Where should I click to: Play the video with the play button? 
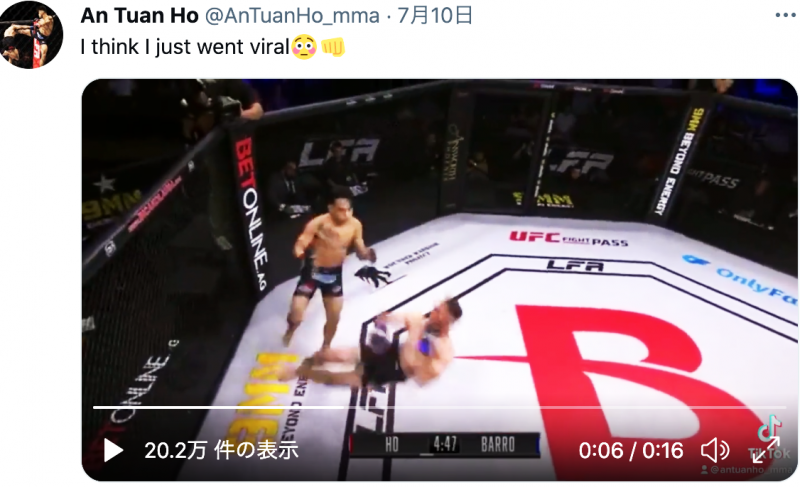coord(113,450)
